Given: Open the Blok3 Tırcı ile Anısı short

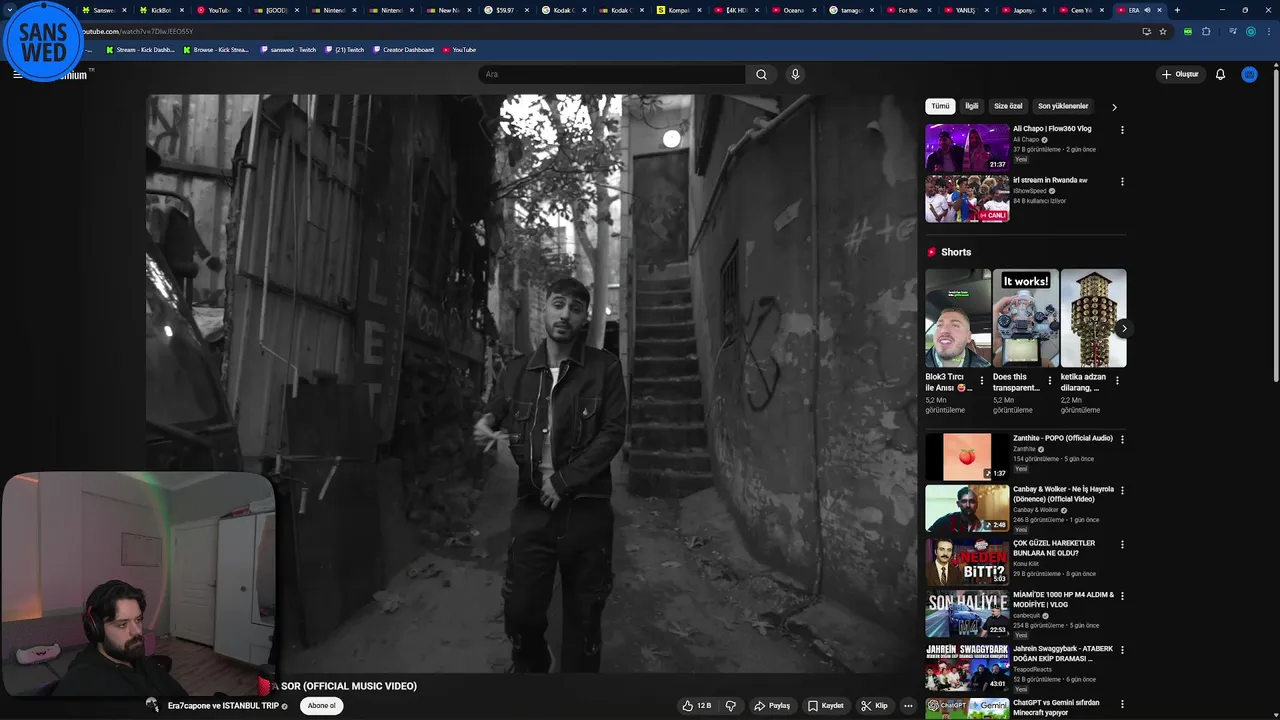Looking at the screenshot, I should (958, 318).
